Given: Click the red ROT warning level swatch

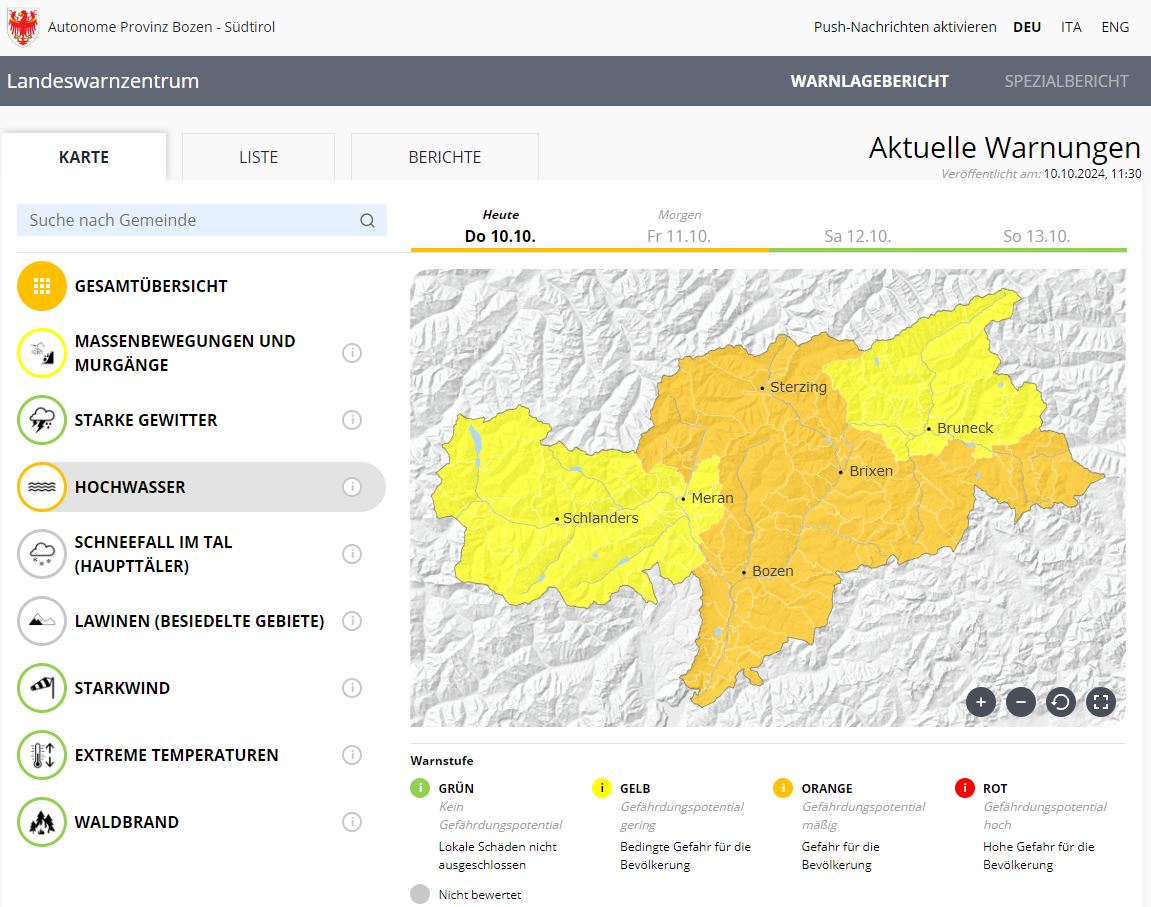Looking at the screenshot, I should (964, 788).
